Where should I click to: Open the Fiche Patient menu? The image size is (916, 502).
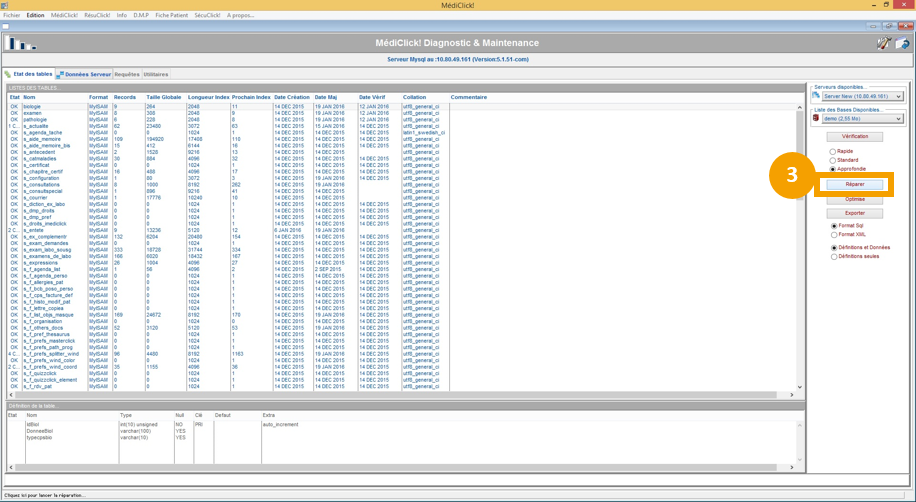pos(171,15)
